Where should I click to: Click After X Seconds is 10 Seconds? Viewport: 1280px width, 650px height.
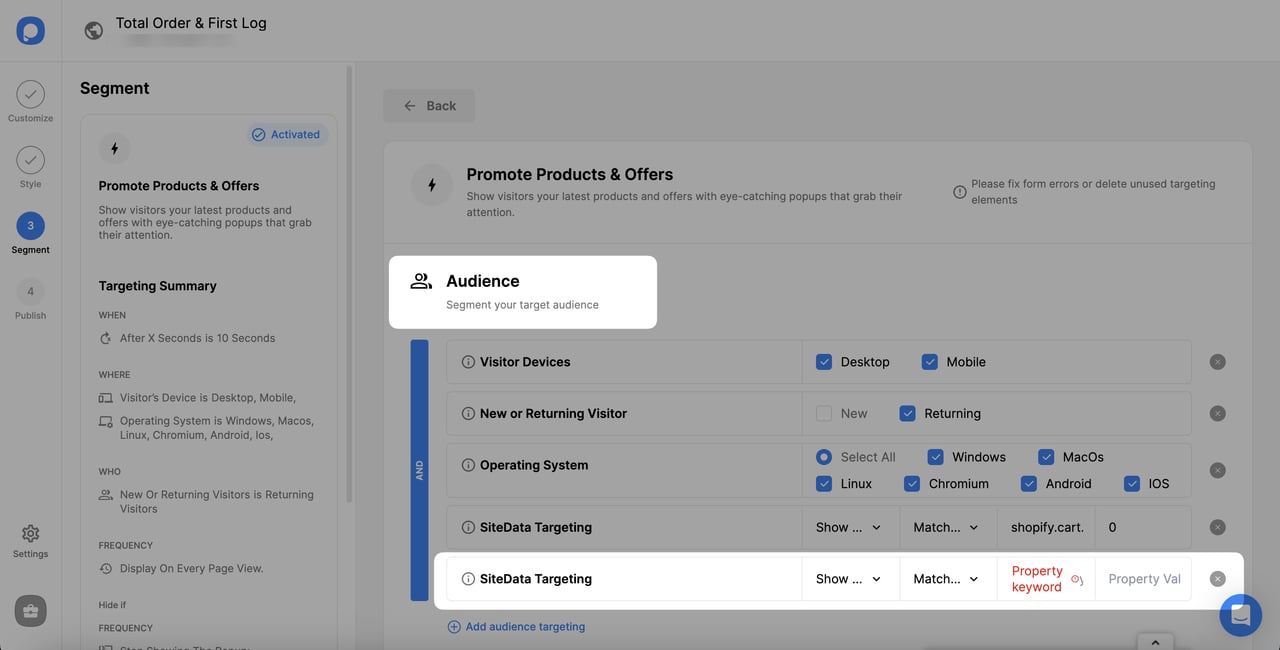[x=197, y=338]
